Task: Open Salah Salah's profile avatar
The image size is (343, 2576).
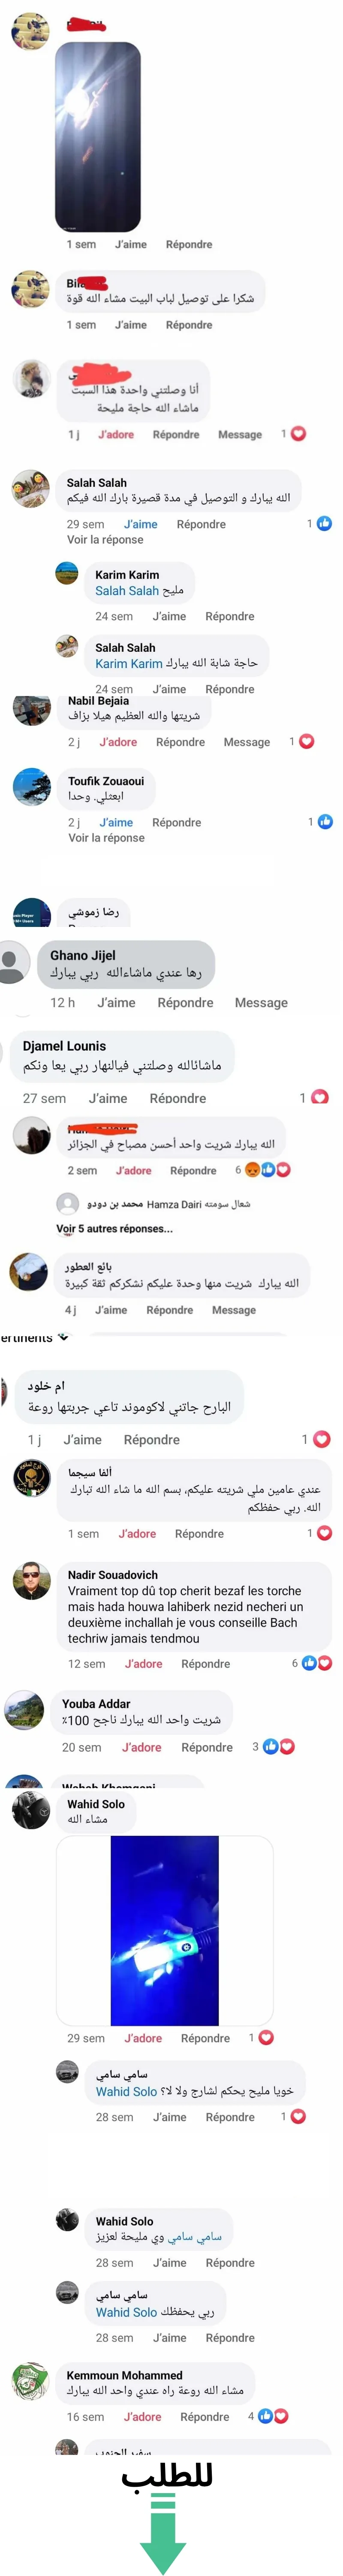Action: [30, 488]
